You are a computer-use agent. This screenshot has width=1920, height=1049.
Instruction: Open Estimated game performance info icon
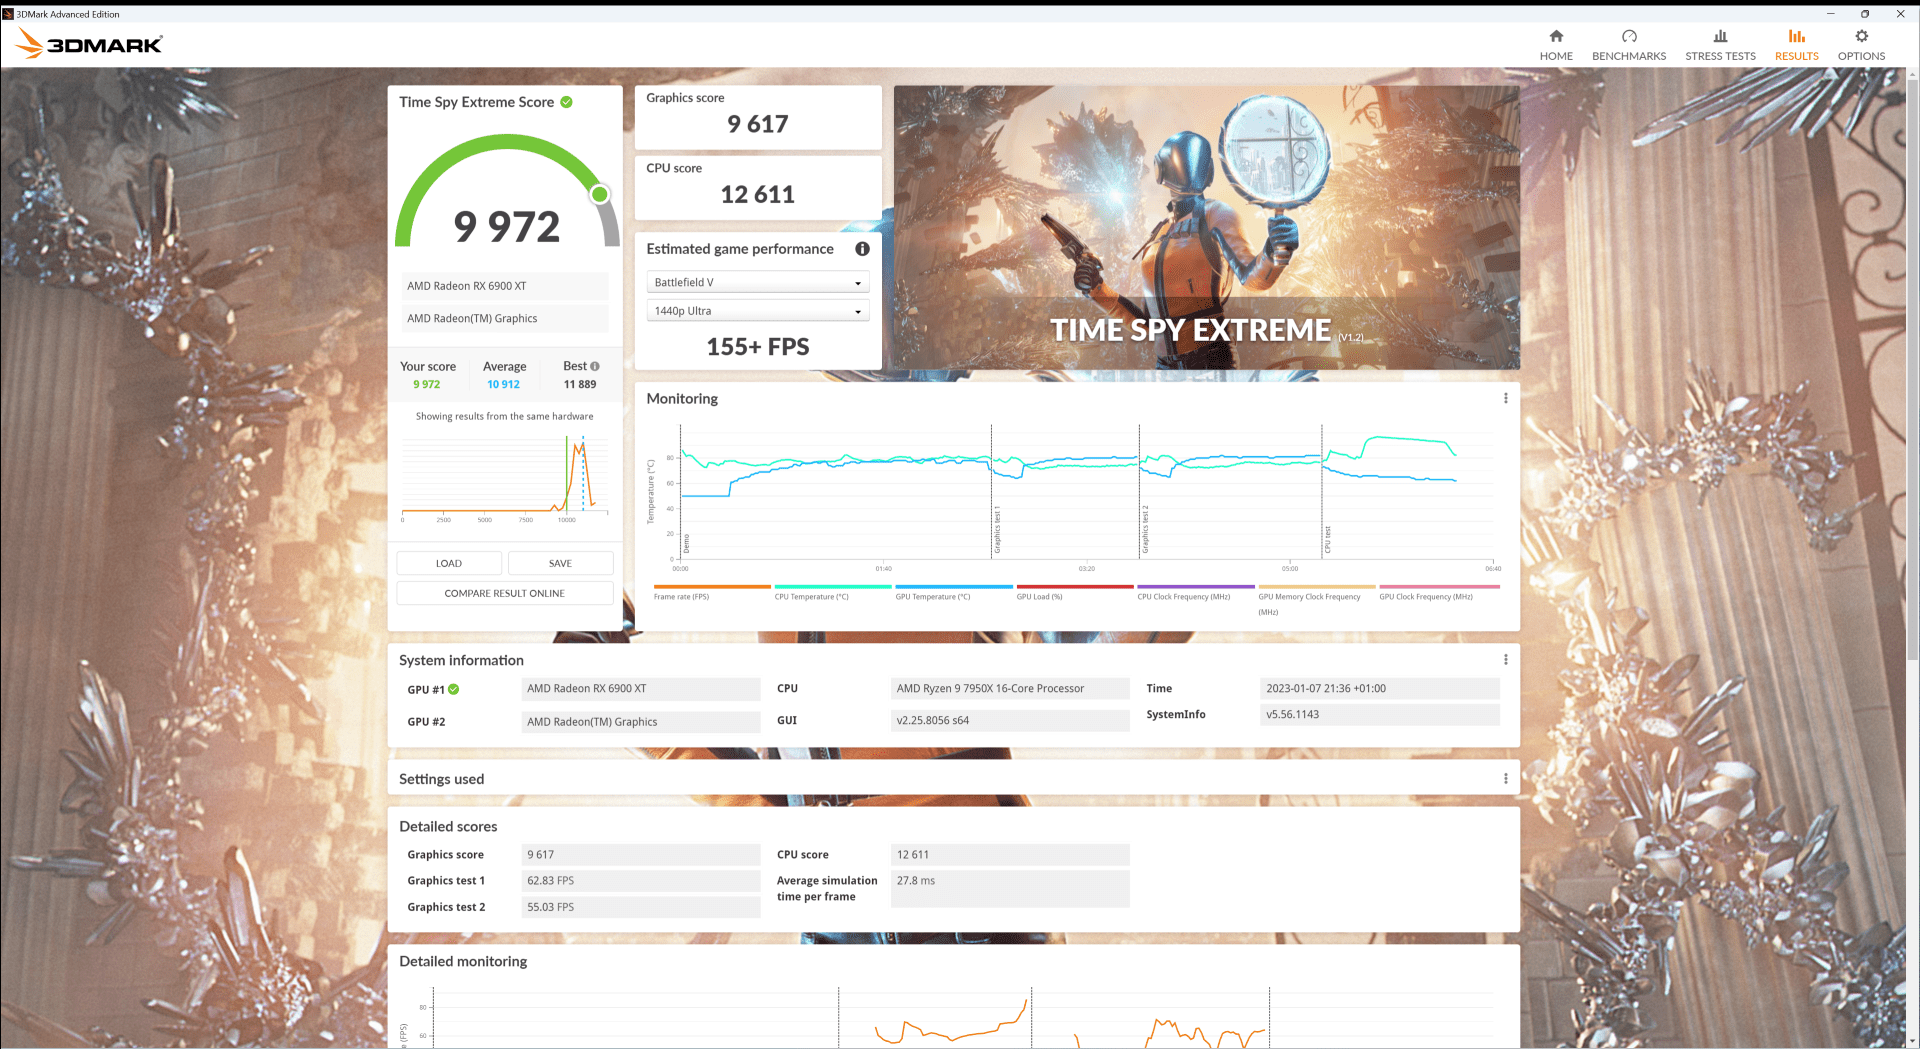click(862, 249)
